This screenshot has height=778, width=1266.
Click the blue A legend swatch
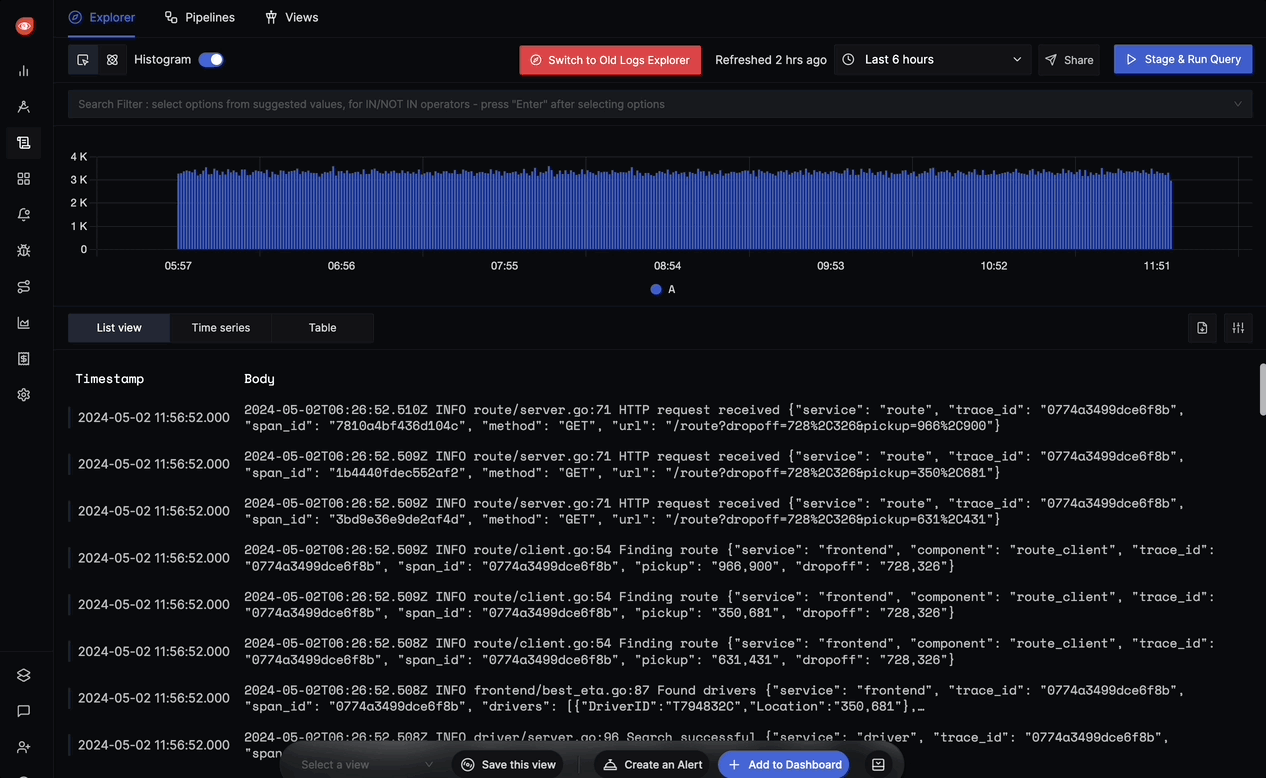coord(656,289)
